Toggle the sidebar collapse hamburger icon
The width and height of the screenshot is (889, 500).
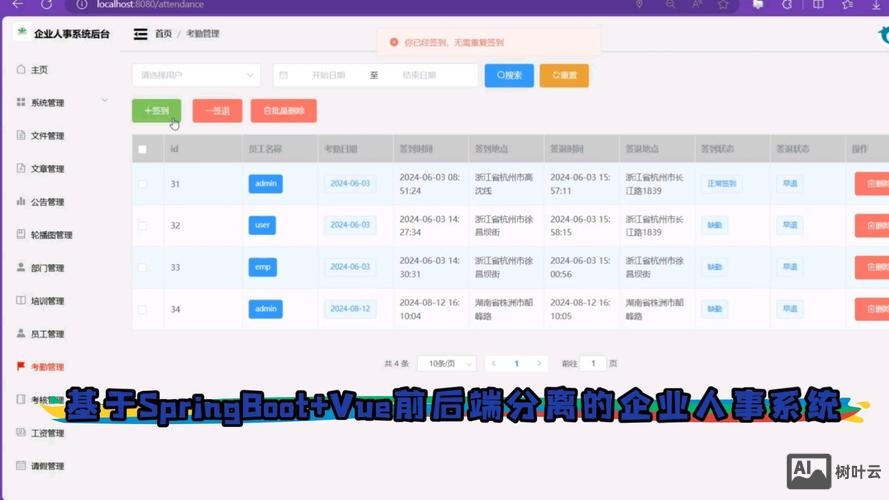tap(140, 34)
